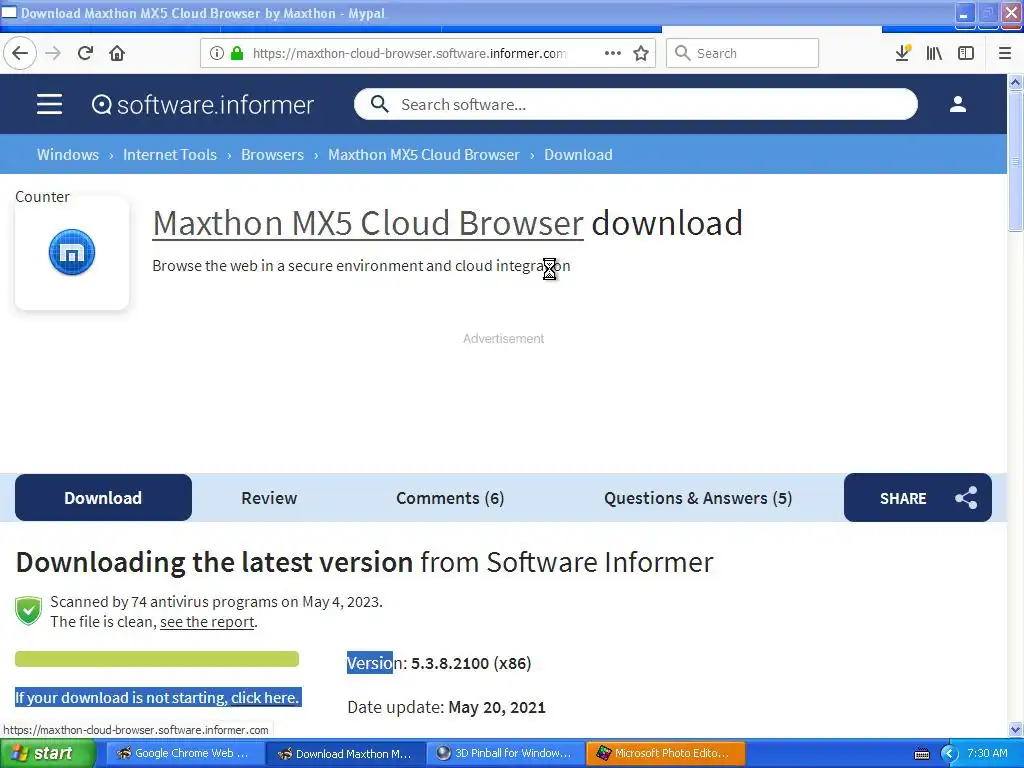Go to Windows breadcrumb

68,155
